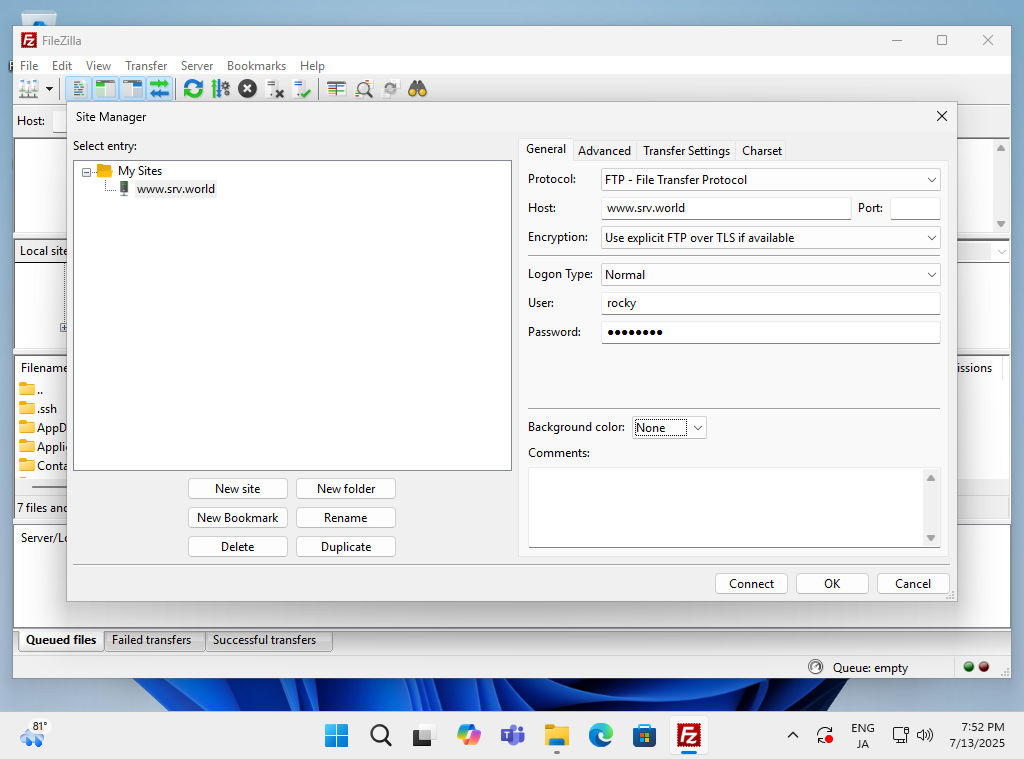Click Cancel in Site Manager
Image resolution: width=1024 pixels, height=759 pixels.
pos(913,584)
